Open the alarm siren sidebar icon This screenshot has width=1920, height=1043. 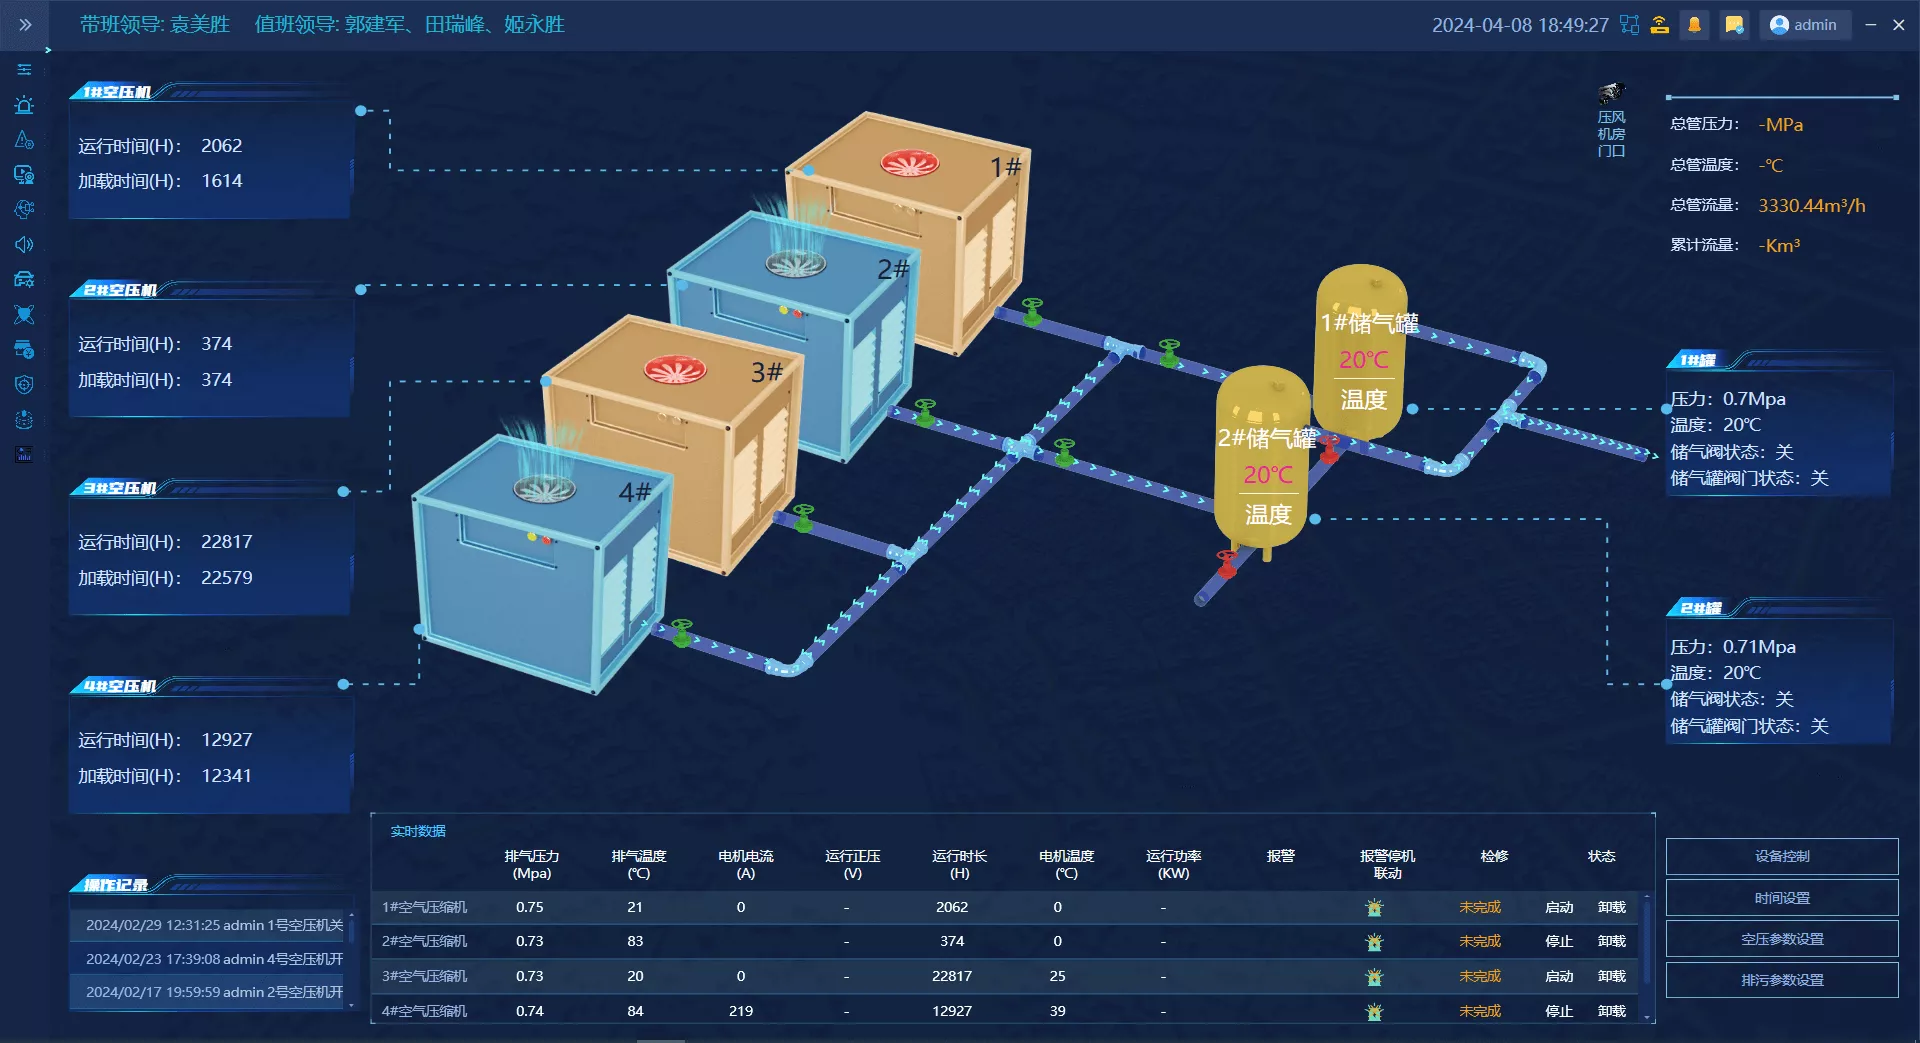point(24,105)
